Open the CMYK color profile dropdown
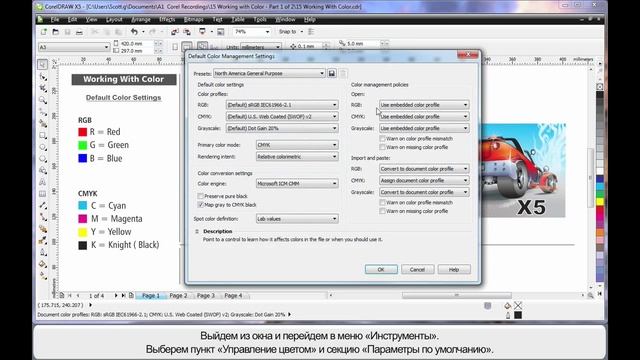Viewport: 640px width, 360px height. 282,116
